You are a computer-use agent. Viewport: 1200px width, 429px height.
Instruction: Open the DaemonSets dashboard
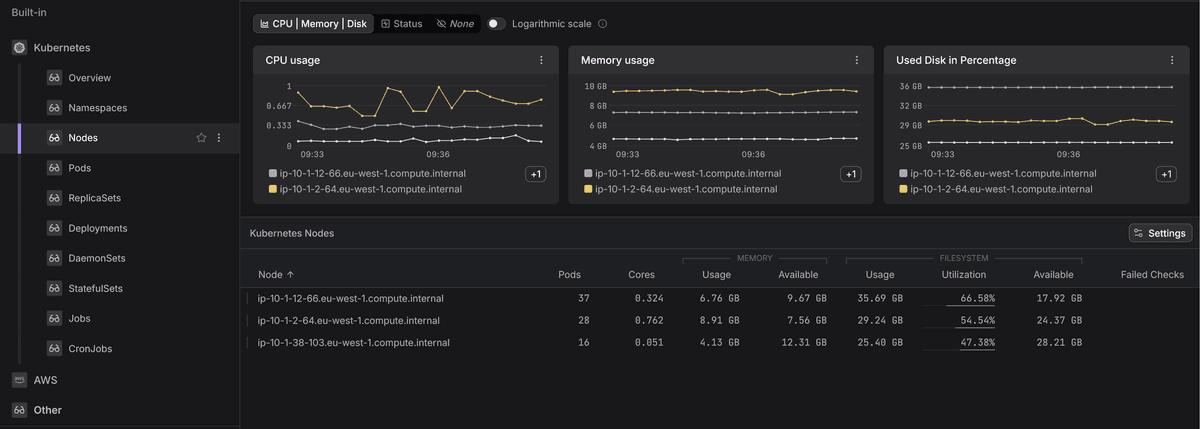[x=97, y=258]
